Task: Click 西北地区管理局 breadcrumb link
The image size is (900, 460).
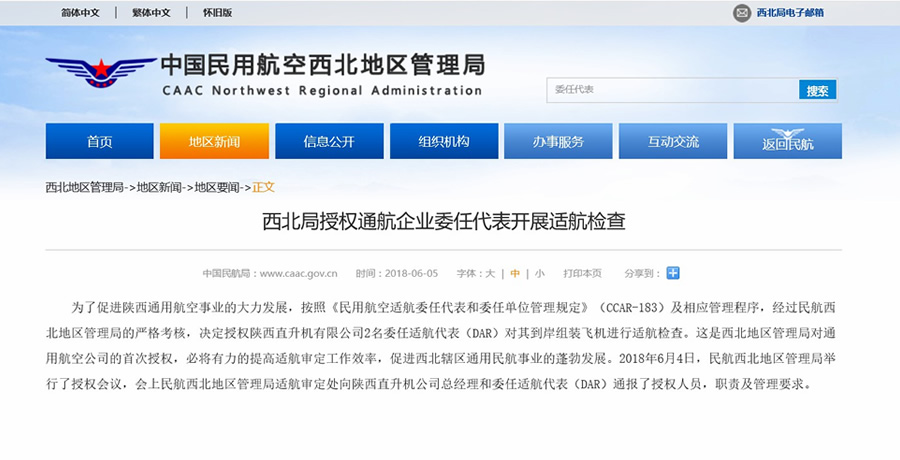Action: 85,187
